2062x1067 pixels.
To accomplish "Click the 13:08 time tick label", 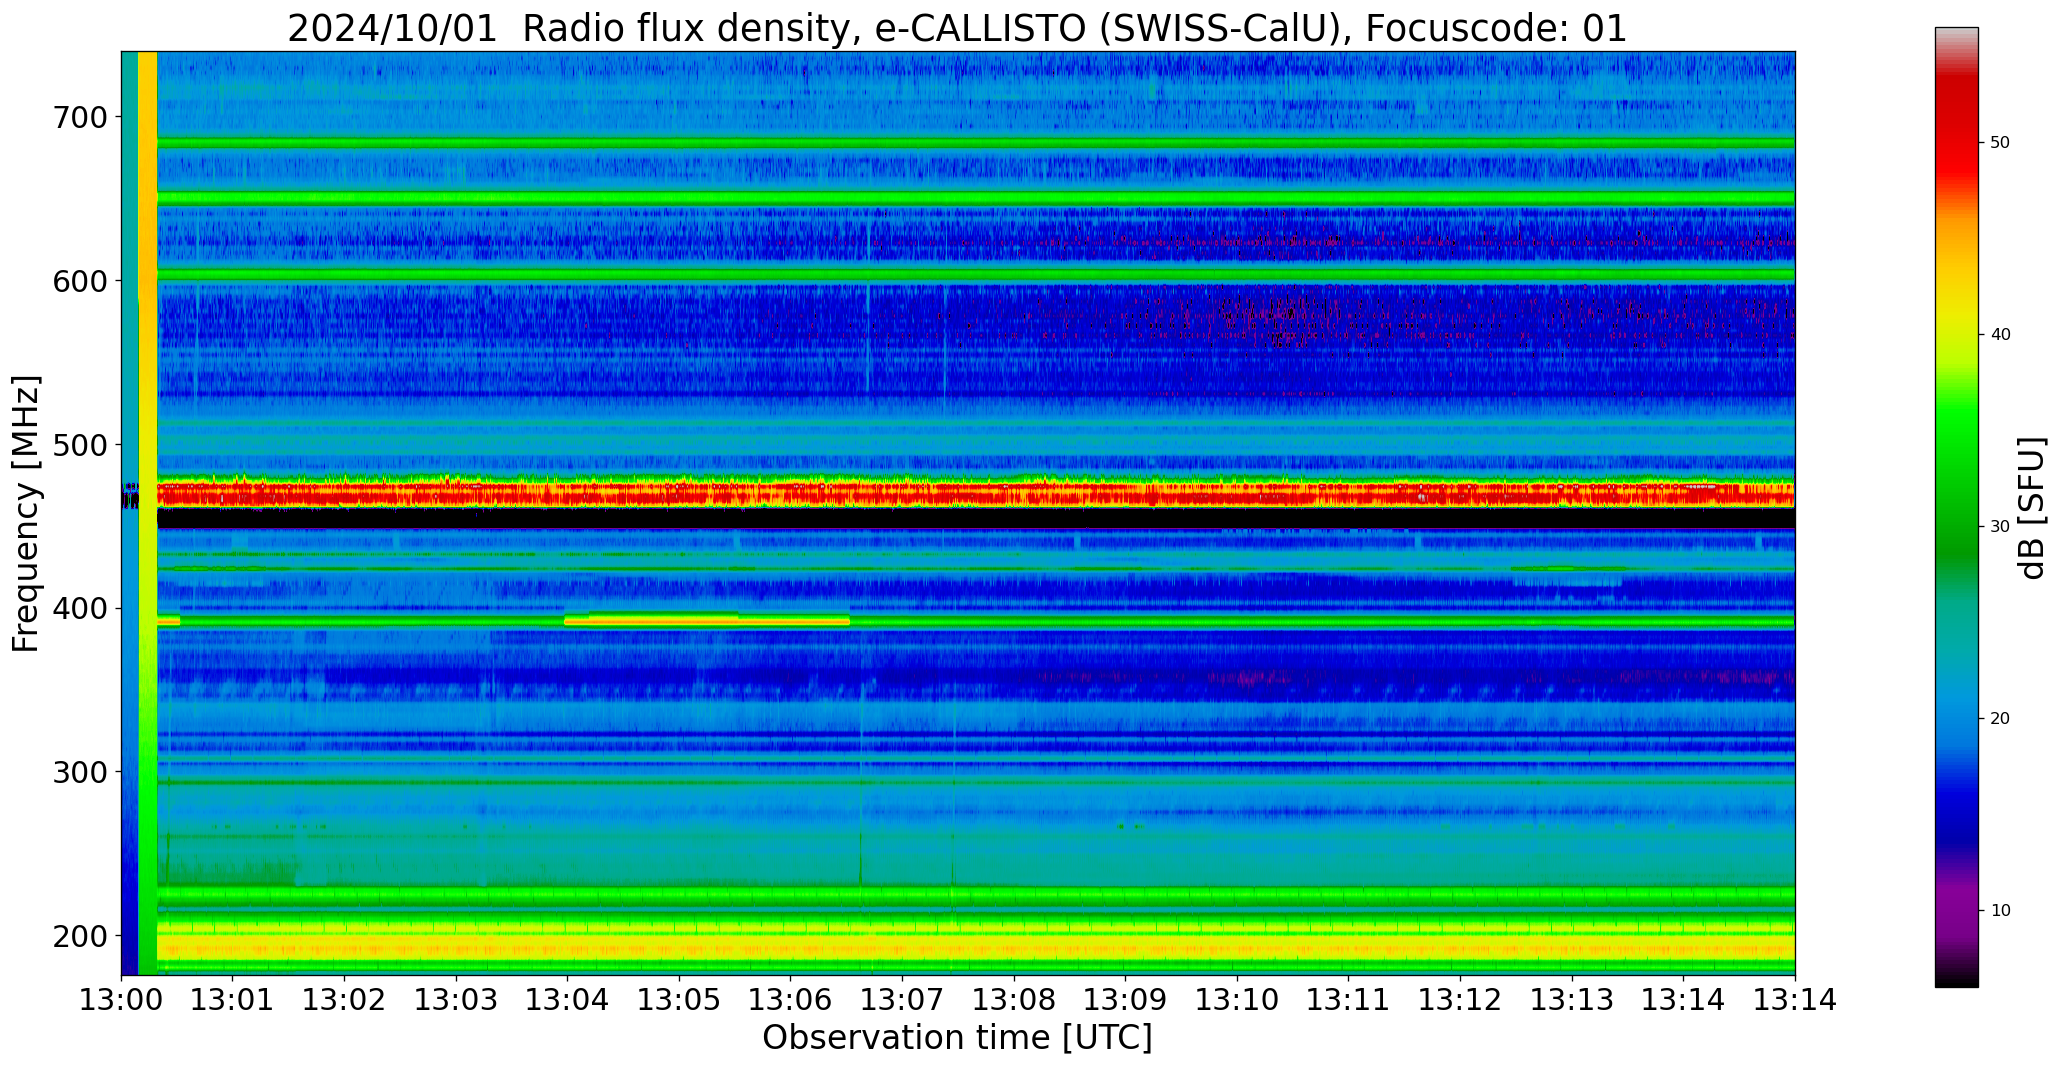I will (1014, 1000).
